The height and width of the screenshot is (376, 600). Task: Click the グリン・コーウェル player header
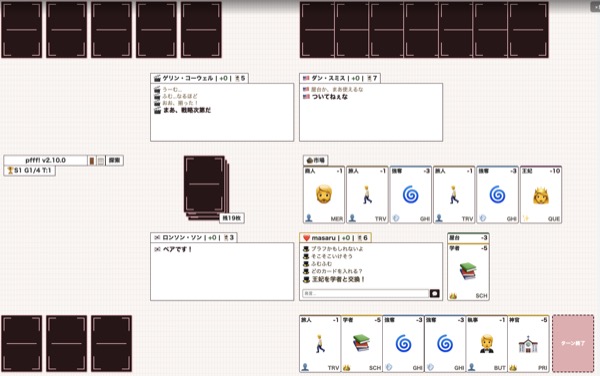(199, 78)
